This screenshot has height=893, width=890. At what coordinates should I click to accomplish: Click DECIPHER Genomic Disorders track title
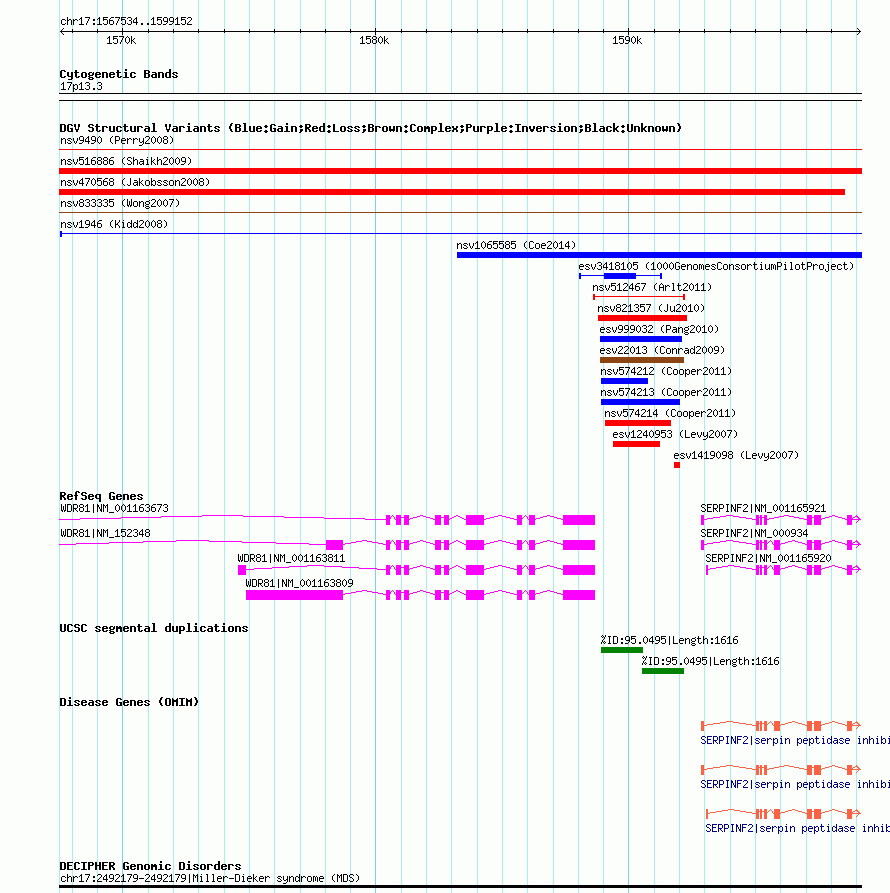[x=150, y=866]
